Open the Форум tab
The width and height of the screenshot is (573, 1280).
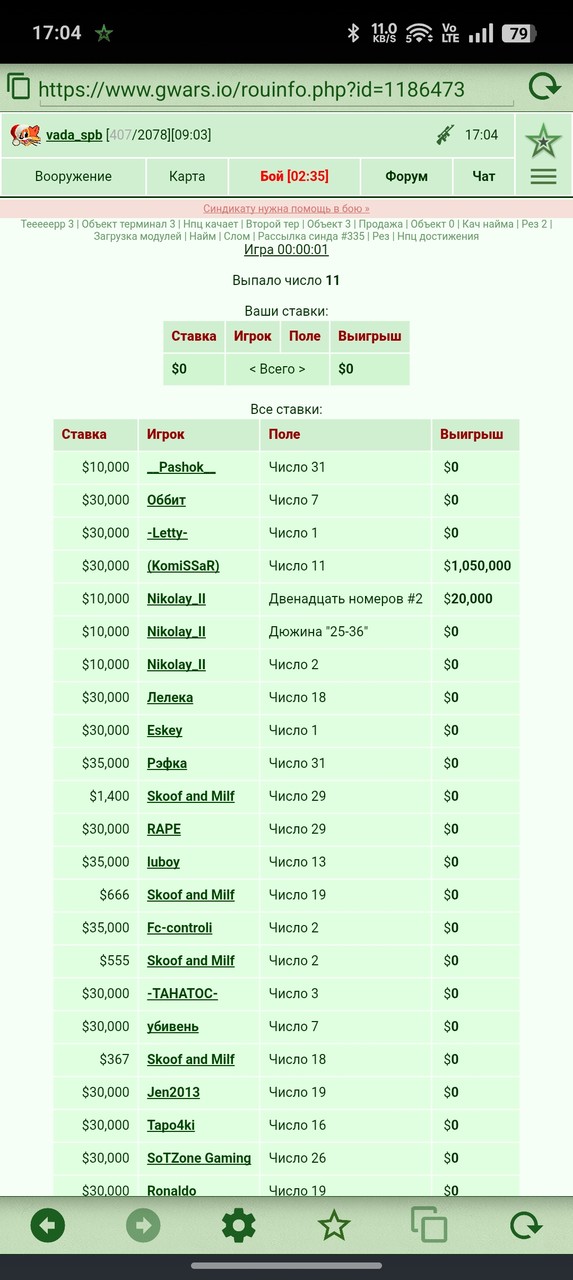click(407, 176)
